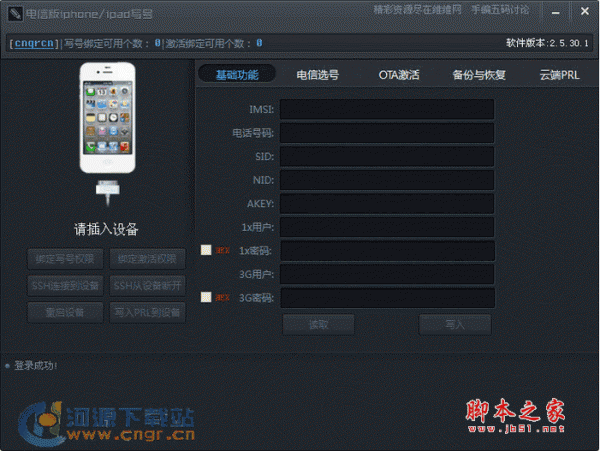The height and width of the screenshot is (451, 600).
Task: Focus the NID input field
Action: coord(387,180)
